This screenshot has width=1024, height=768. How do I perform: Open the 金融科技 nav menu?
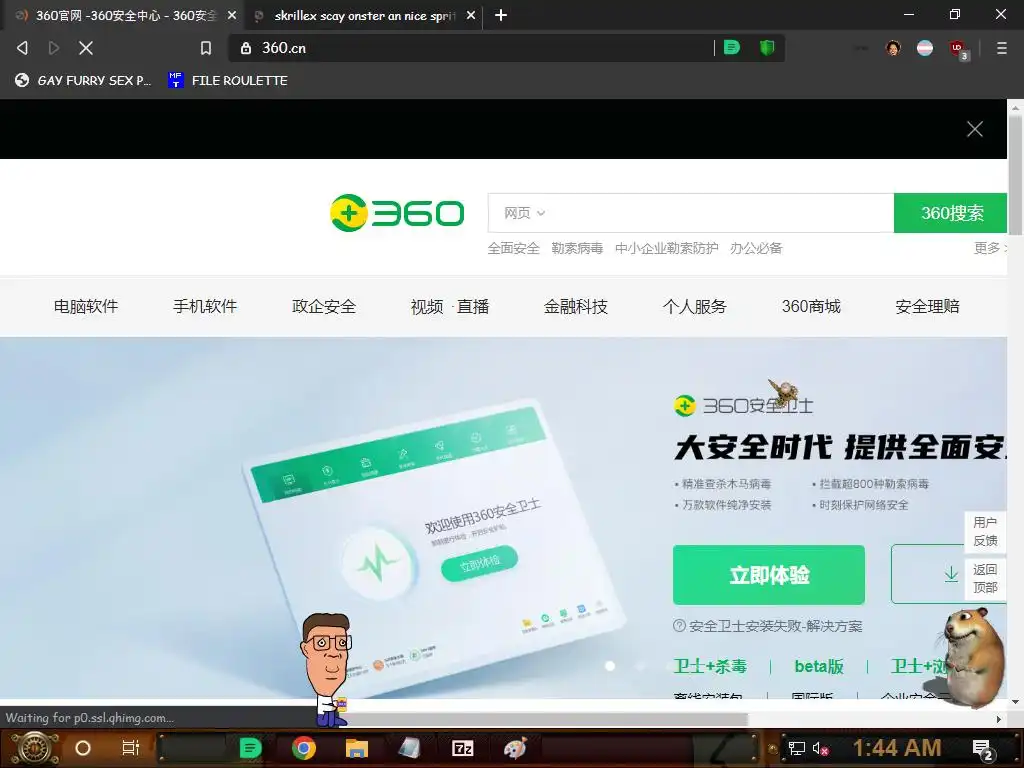click(x=576, y=306)
